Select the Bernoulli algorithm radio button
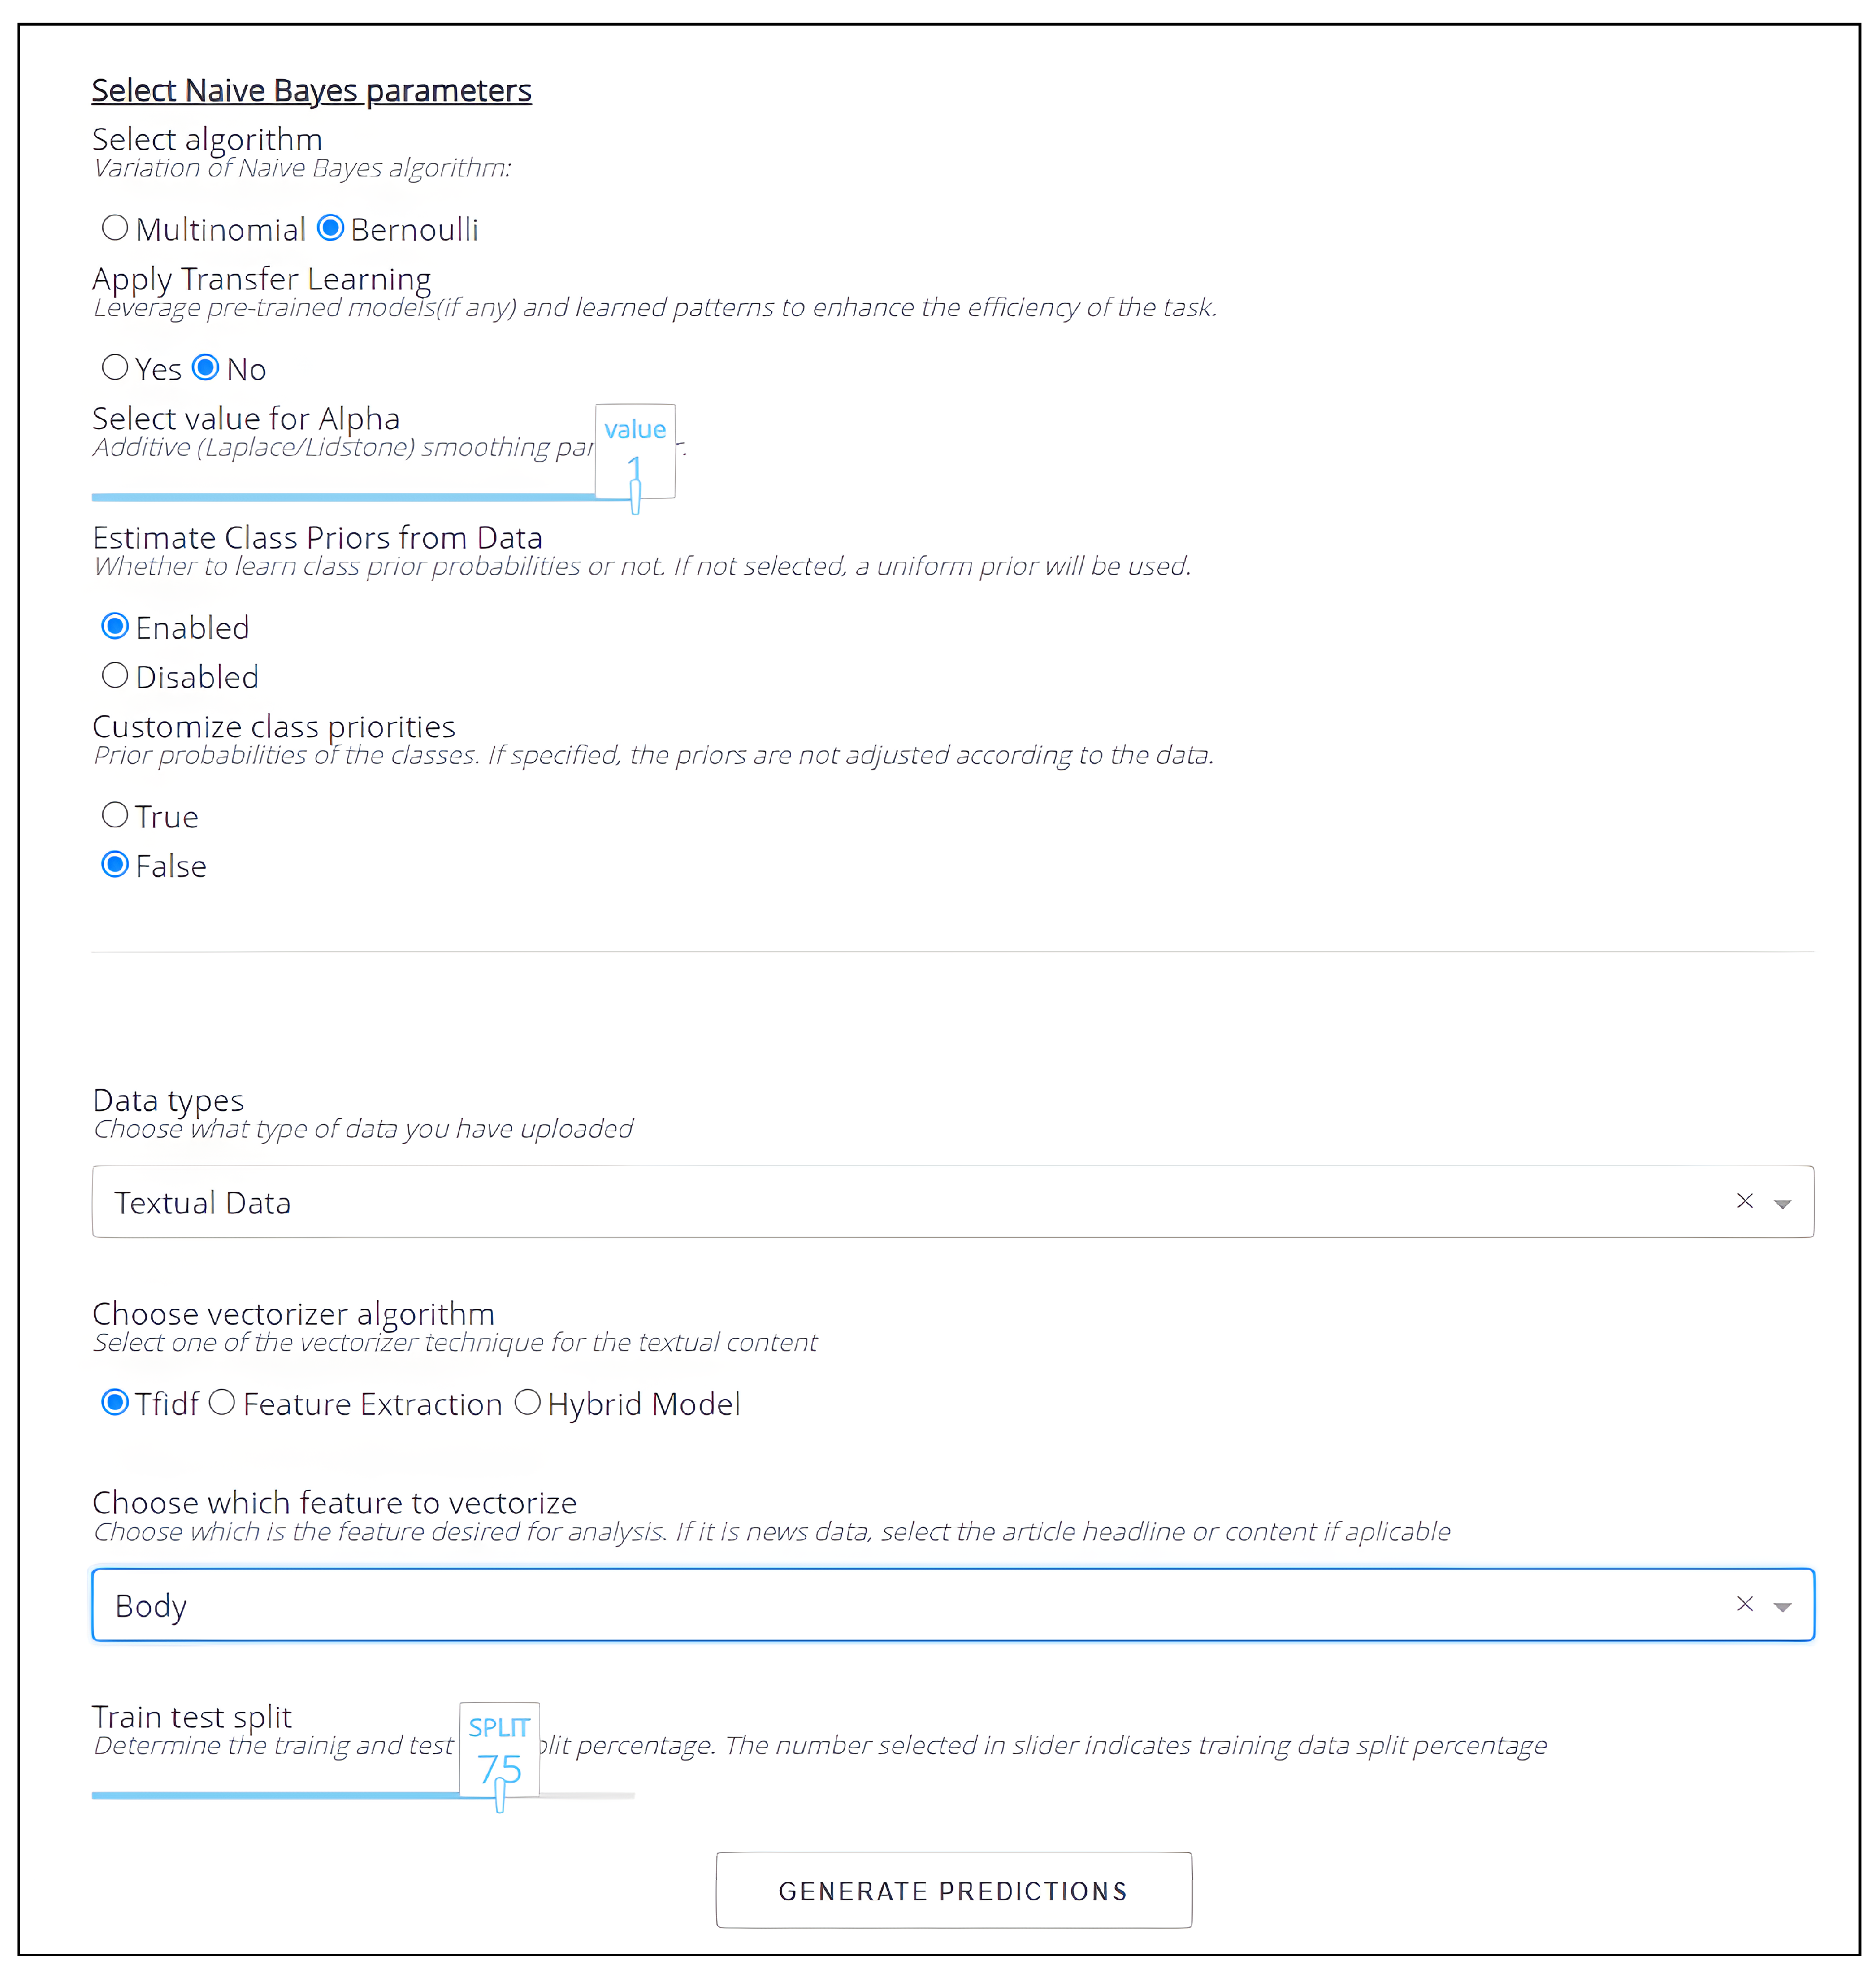1876x1976 pixels. (x=331, y=228)
